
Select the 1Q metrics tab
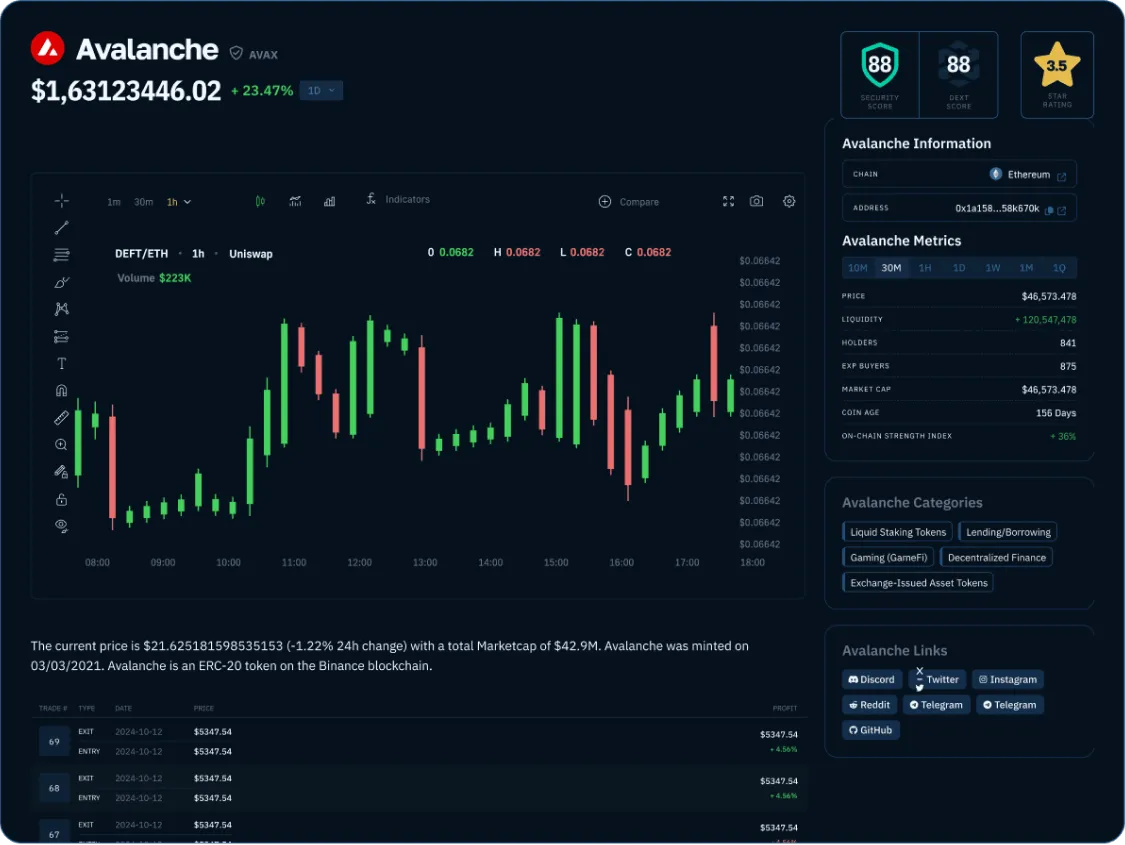coord(1059,268)
